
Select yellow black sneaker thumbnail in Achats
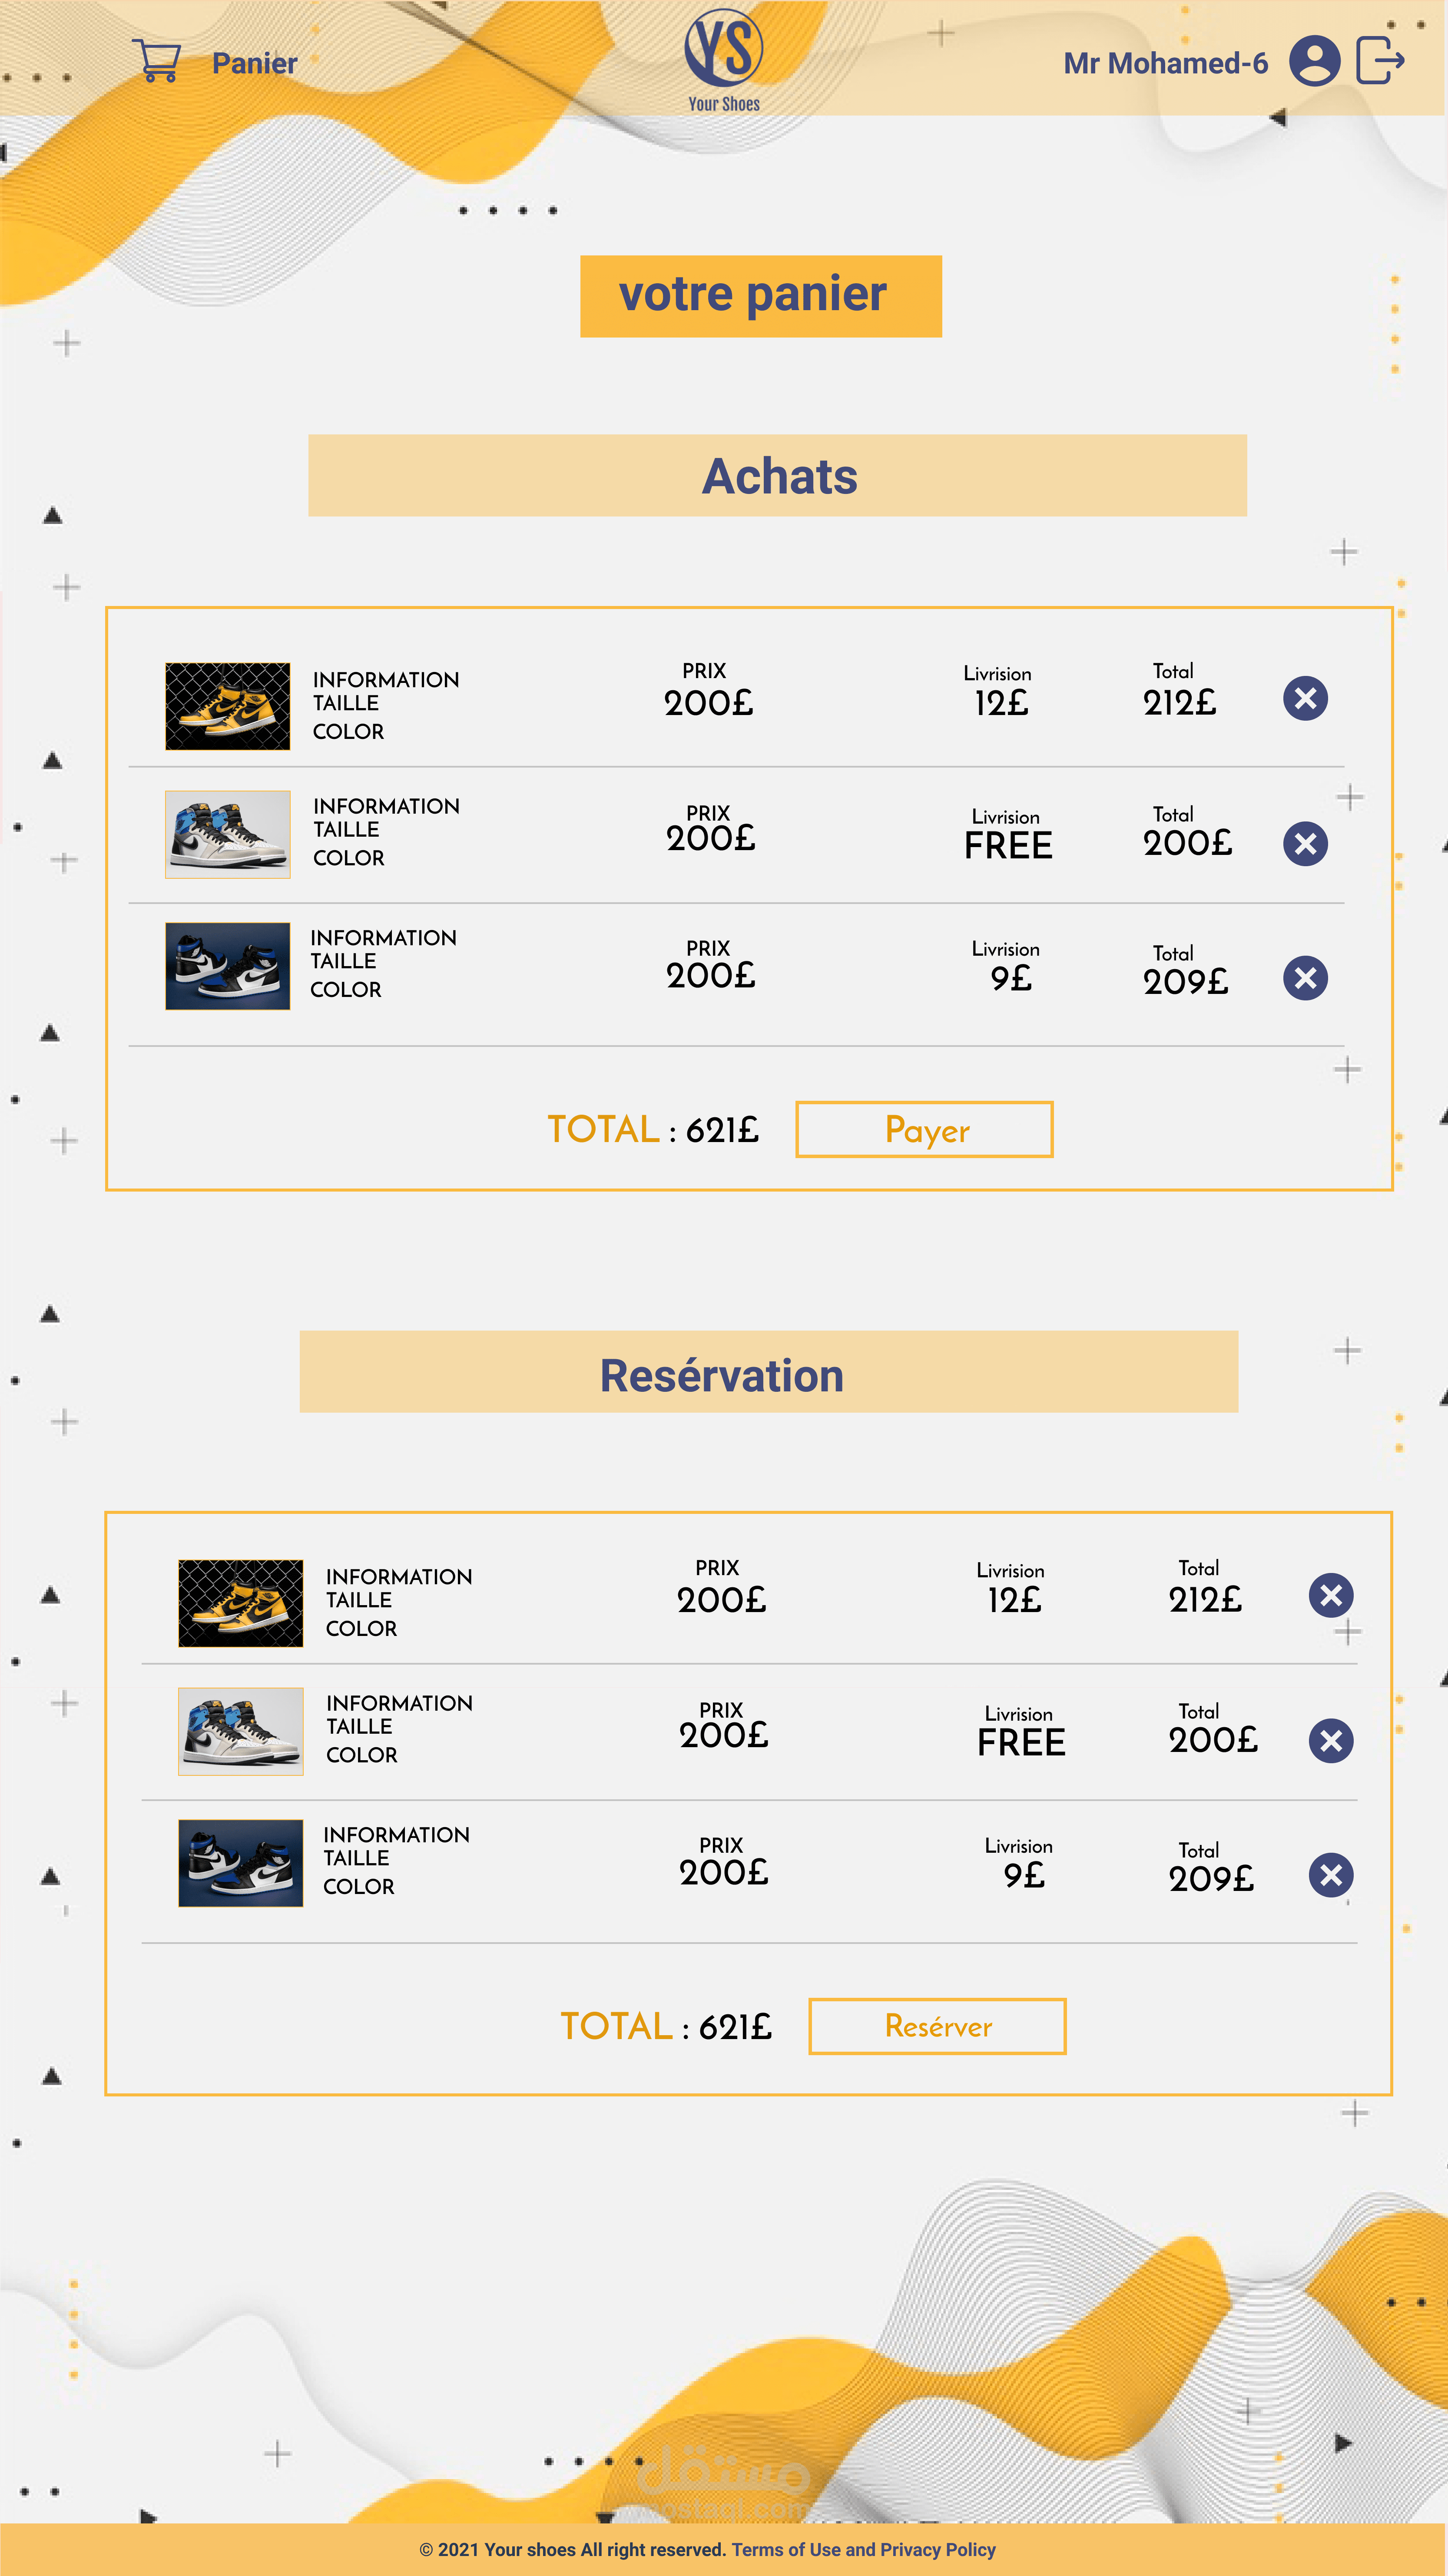(228, 706)
